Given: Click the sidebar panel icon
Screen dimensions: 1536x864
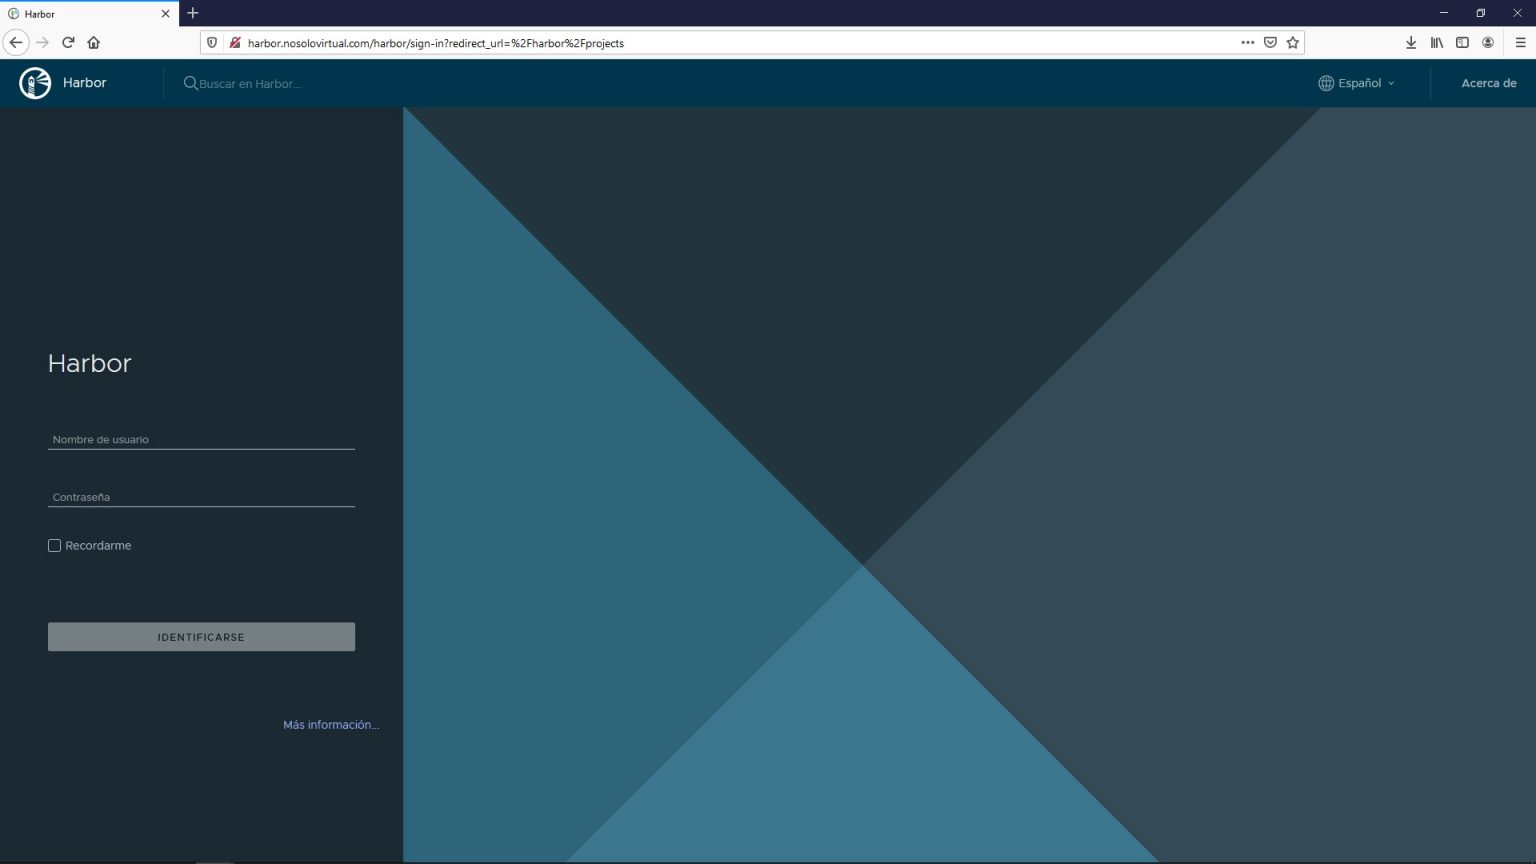Looking at the screenshot, I should [1462, 42].
